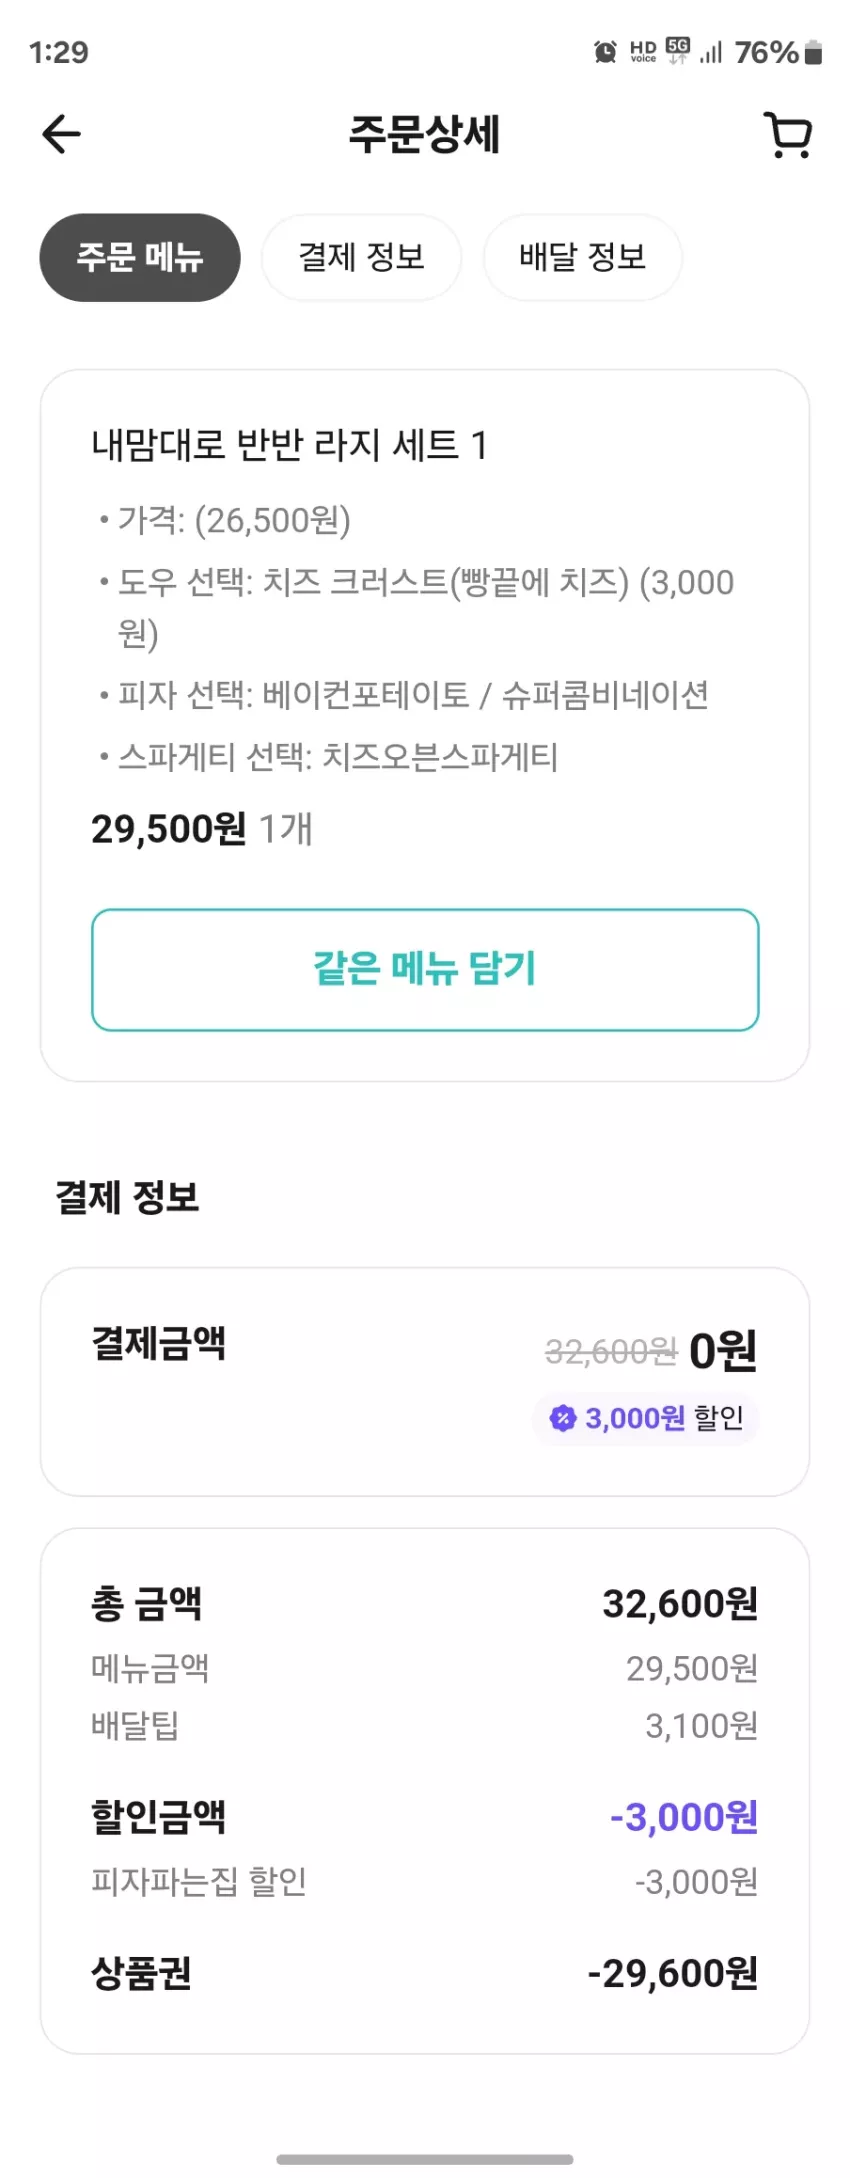Tap the battery icon in status bar
Image resolution: width=850 pixels, height=2178 pixels.
click(x=813, y=52)
